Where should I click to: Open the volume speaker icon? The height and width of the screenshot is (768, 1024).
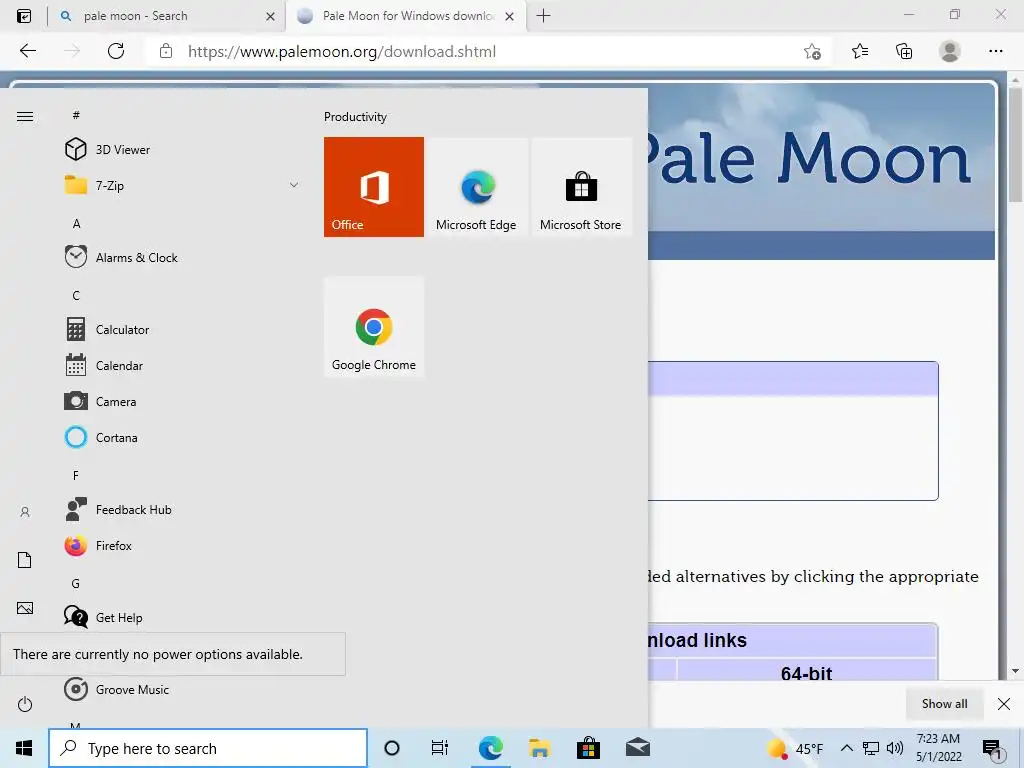click(x=895, y=748)
